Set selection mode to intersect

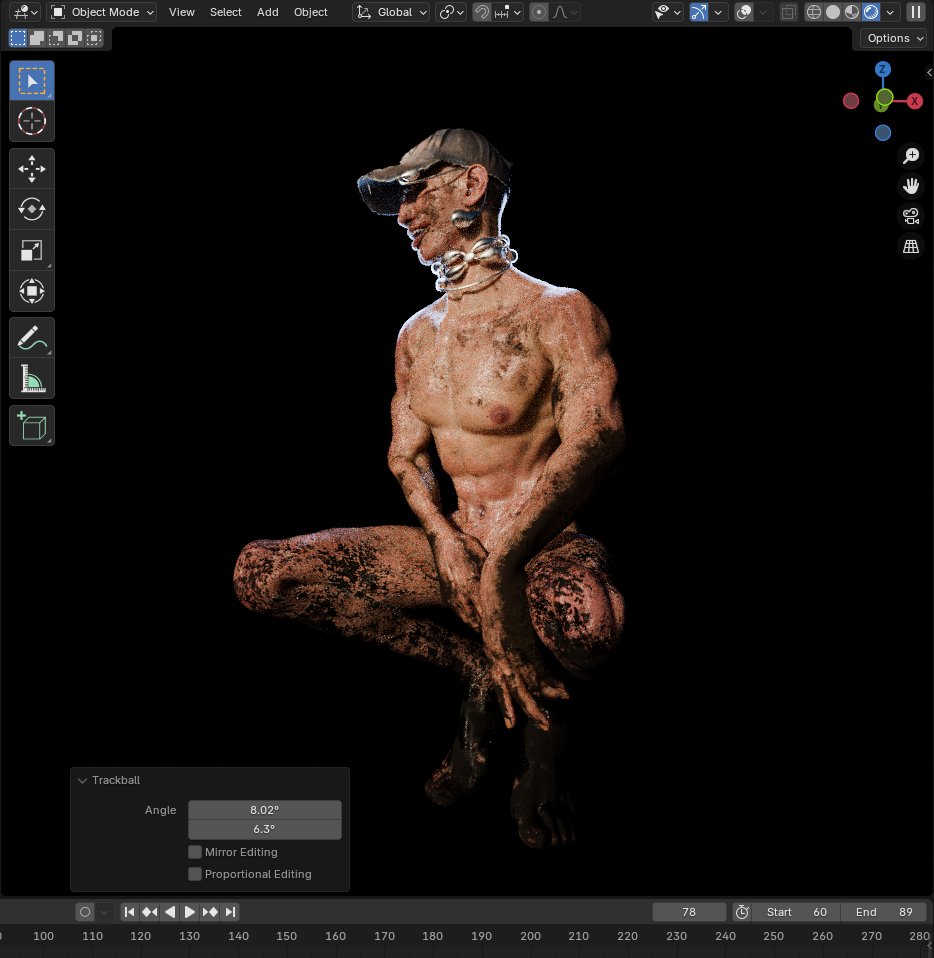[93, 38]
